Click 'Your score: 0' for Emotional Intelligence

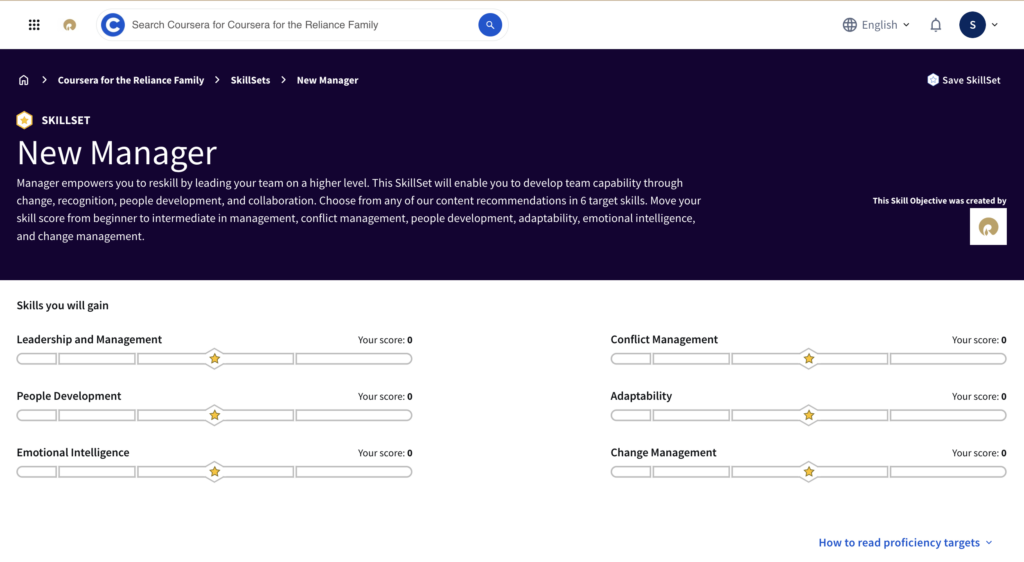(385, 452)
